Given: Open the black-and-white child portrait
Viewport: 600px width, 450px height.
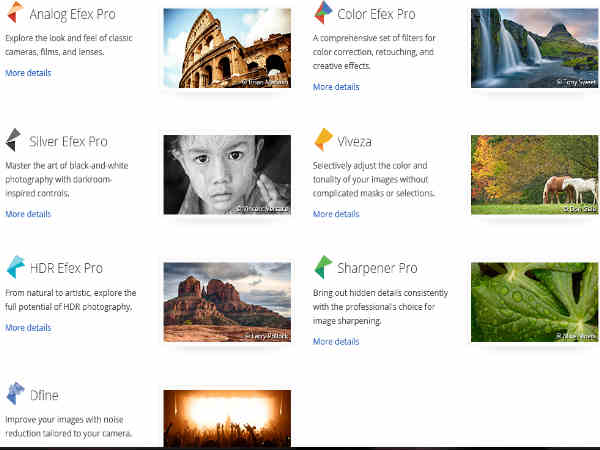Looking at the screenshot, I should (x=227, y=174).
